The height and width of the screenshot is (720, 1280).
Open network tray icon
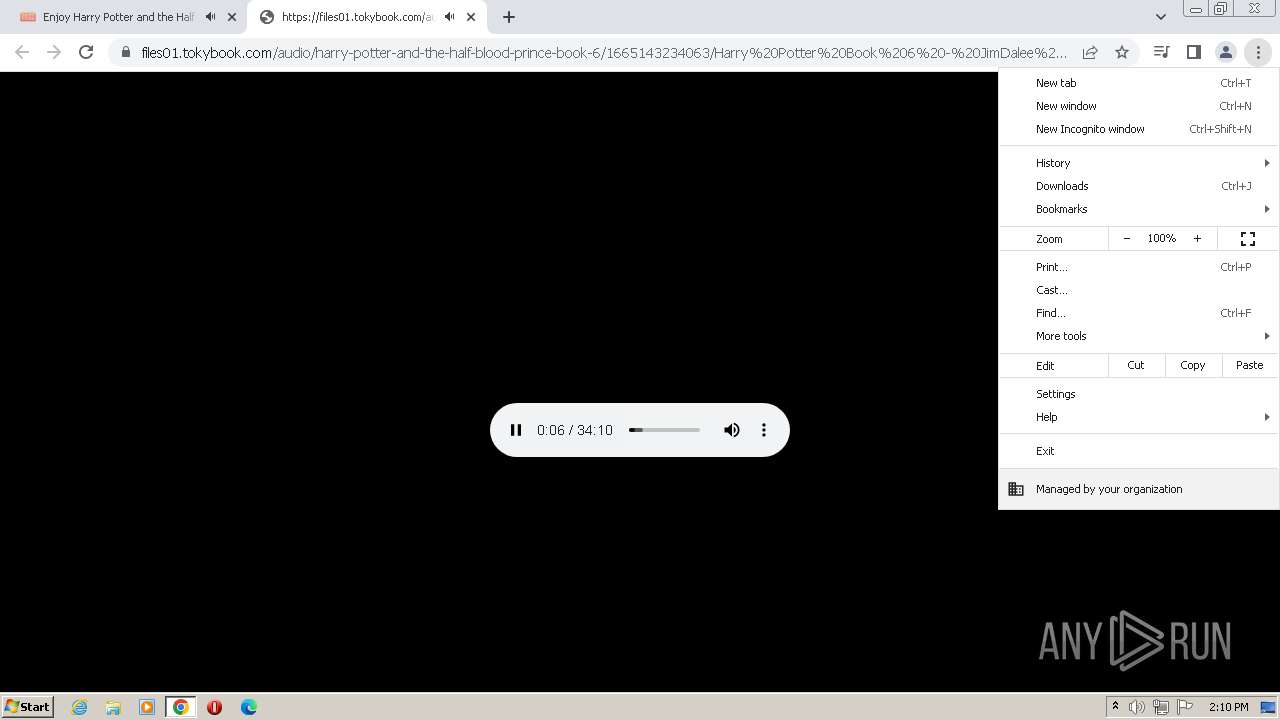[x=1161, y=707]
